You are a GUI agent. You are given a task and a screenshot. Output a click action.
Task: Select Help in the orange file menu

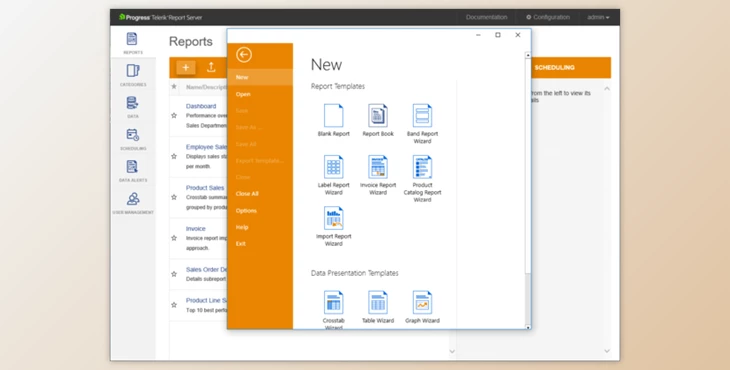click(x=260, y=227)
